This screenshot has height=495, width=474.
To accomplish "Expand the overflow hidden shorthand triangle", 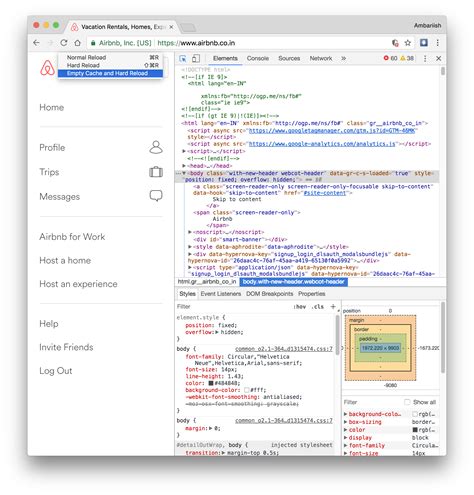I will [x=217, y=332].
